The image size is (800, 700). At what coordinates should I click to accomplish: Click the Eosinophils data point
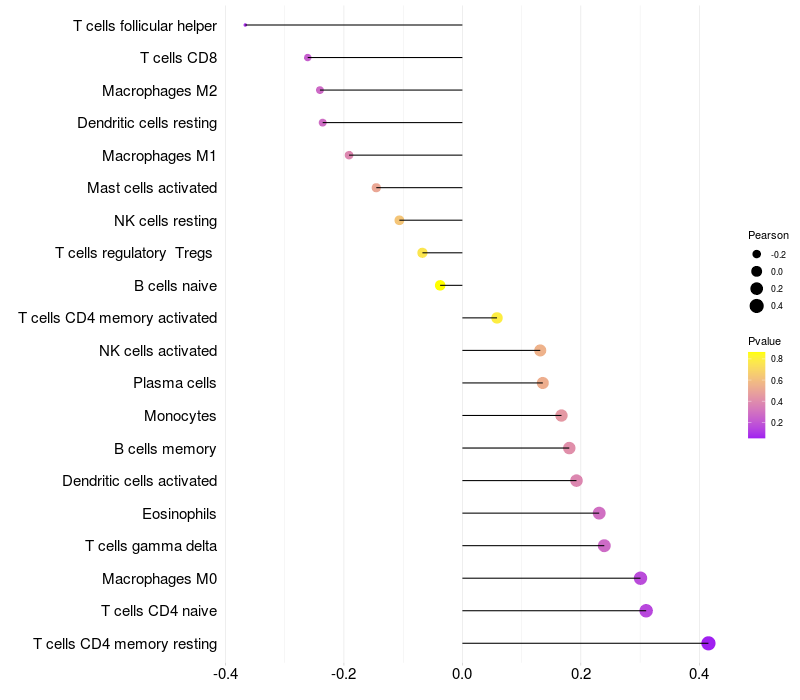[x=599, y=513]
